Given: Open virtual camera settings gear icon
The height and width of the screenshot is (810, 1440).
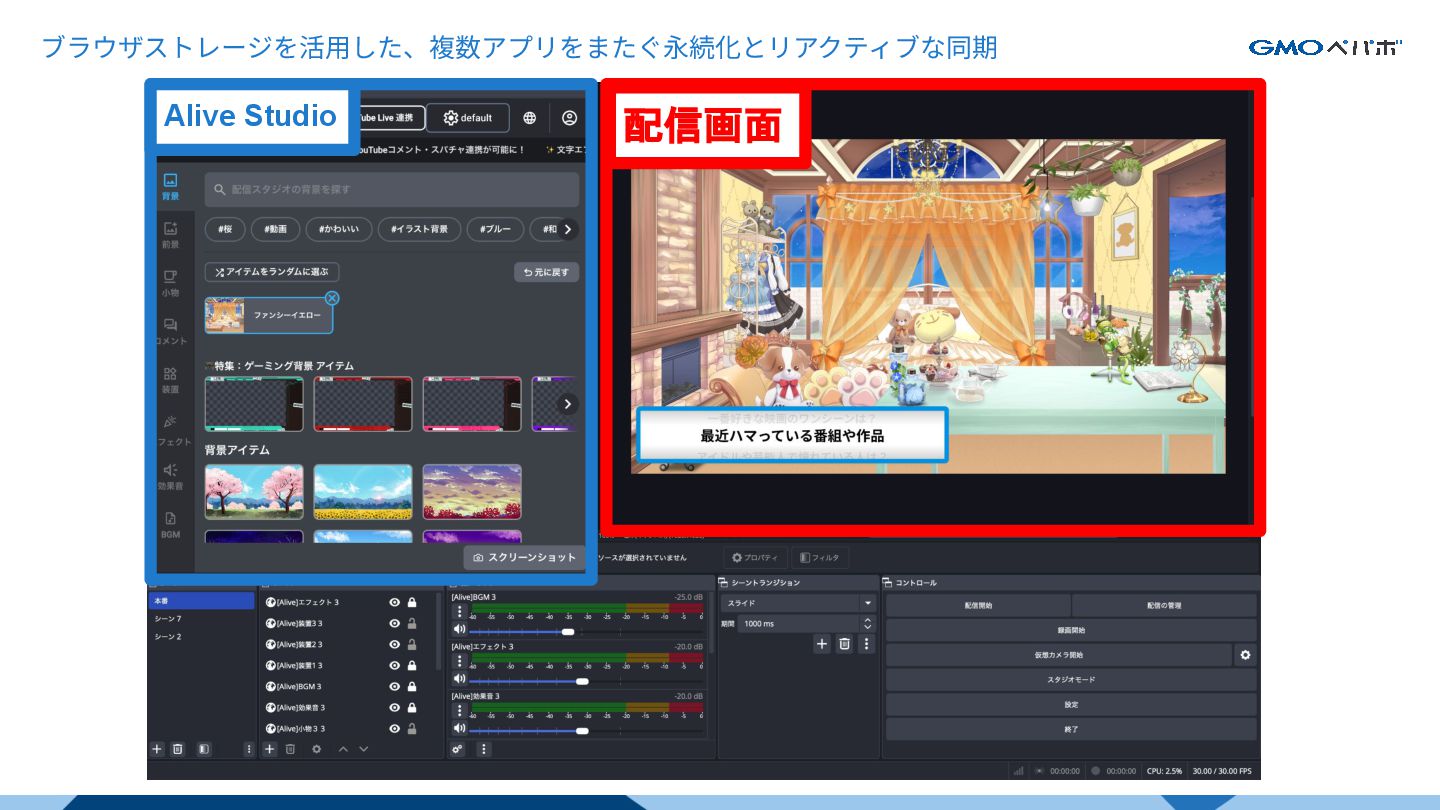Looking at the screenshot, I should tap(1245, 655).
